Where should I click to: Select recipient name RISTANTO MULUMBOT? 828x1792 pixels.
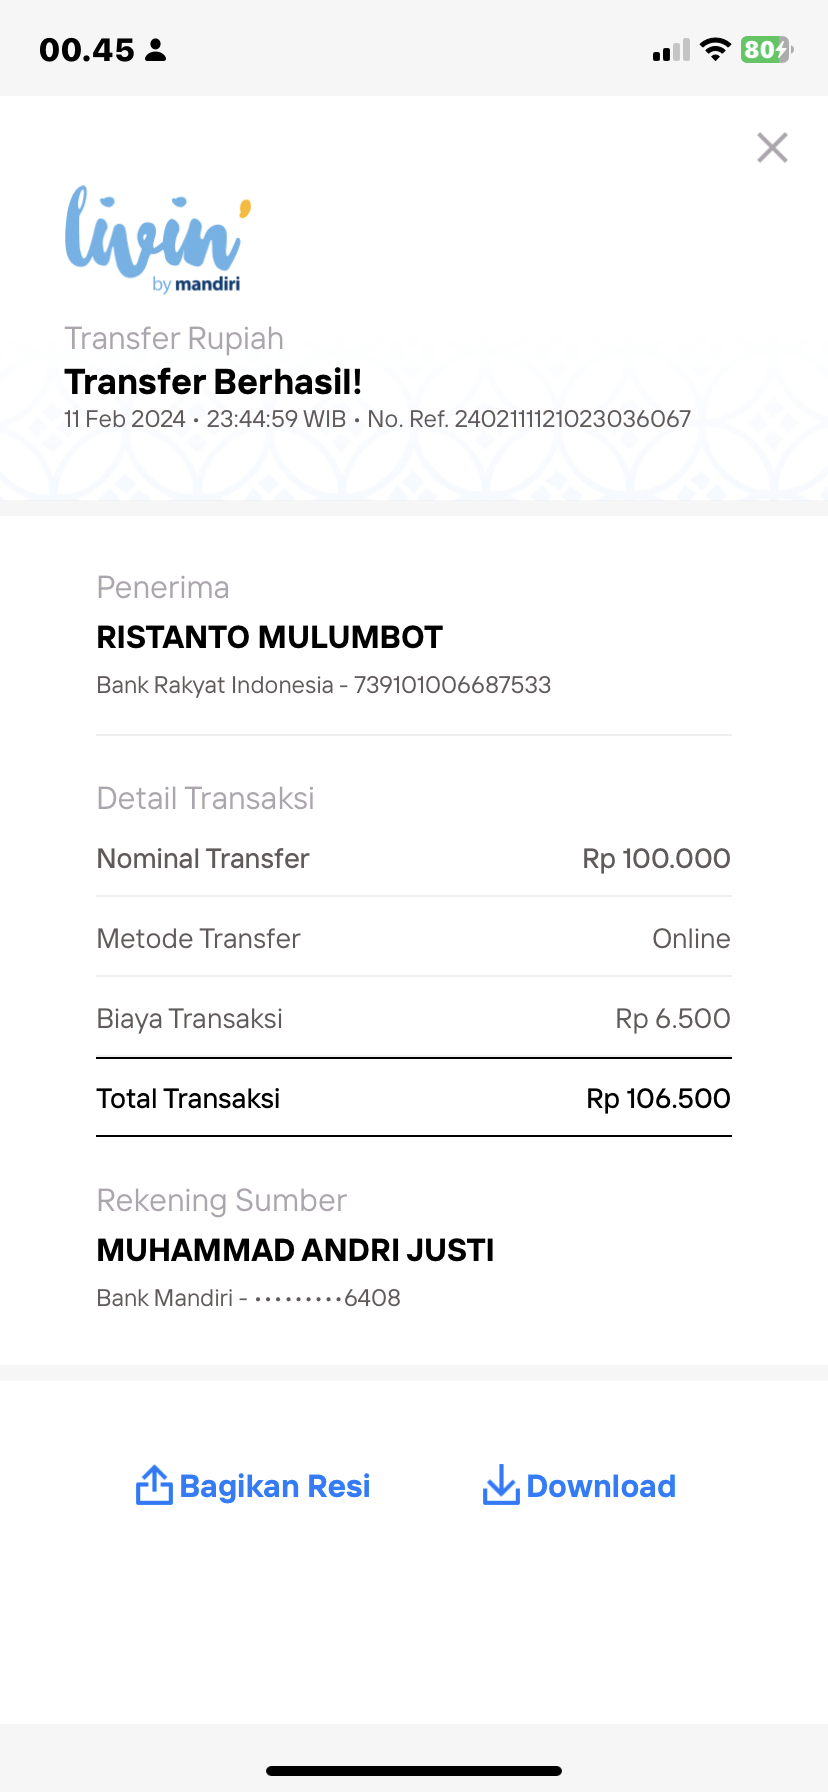pyautogui.click(x=270, y=637)
